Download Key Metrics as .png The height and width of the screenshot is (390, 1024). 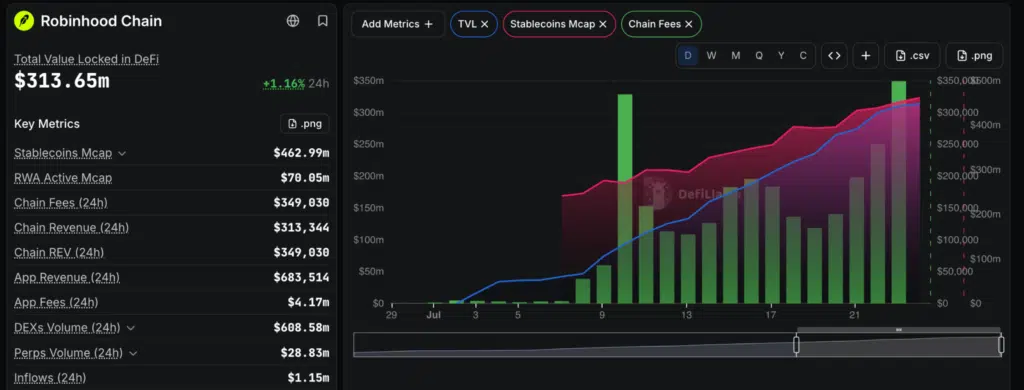tap(305, 123)
